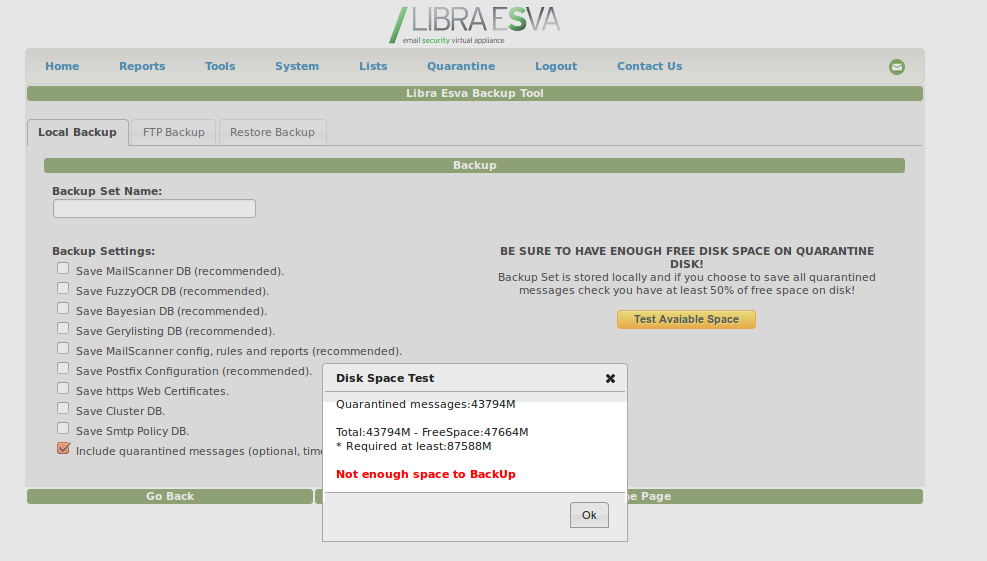This screenshot has width=987, height=561.
Task: Check Save https Web Certificates option
Action: point(63,388)
